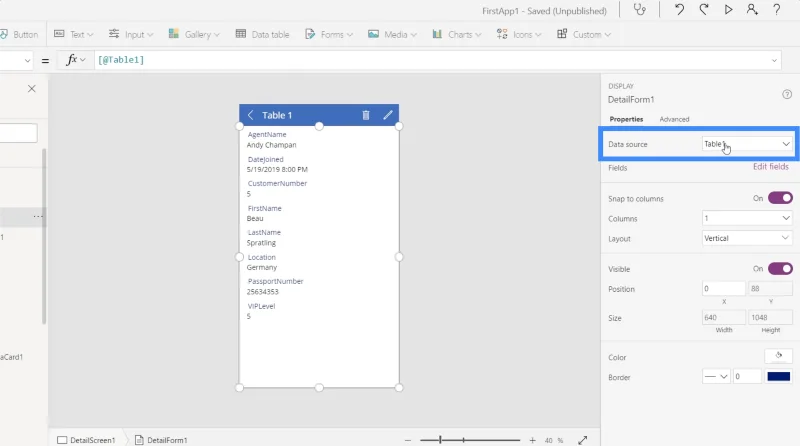Open the Charts insert menu
The height and width of the screenshot is (446, 800).
point(457,34)
